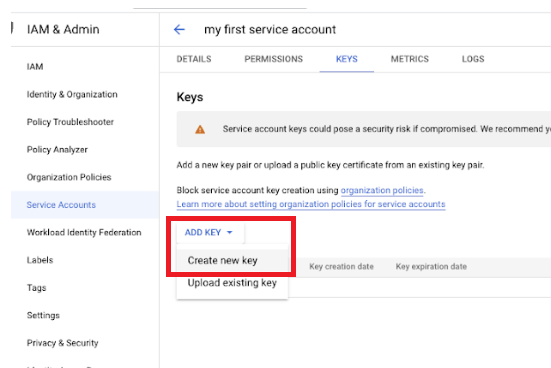551x368 pixels.
Task: Open the PERMISSIONS tab
Action: [274, 59]
